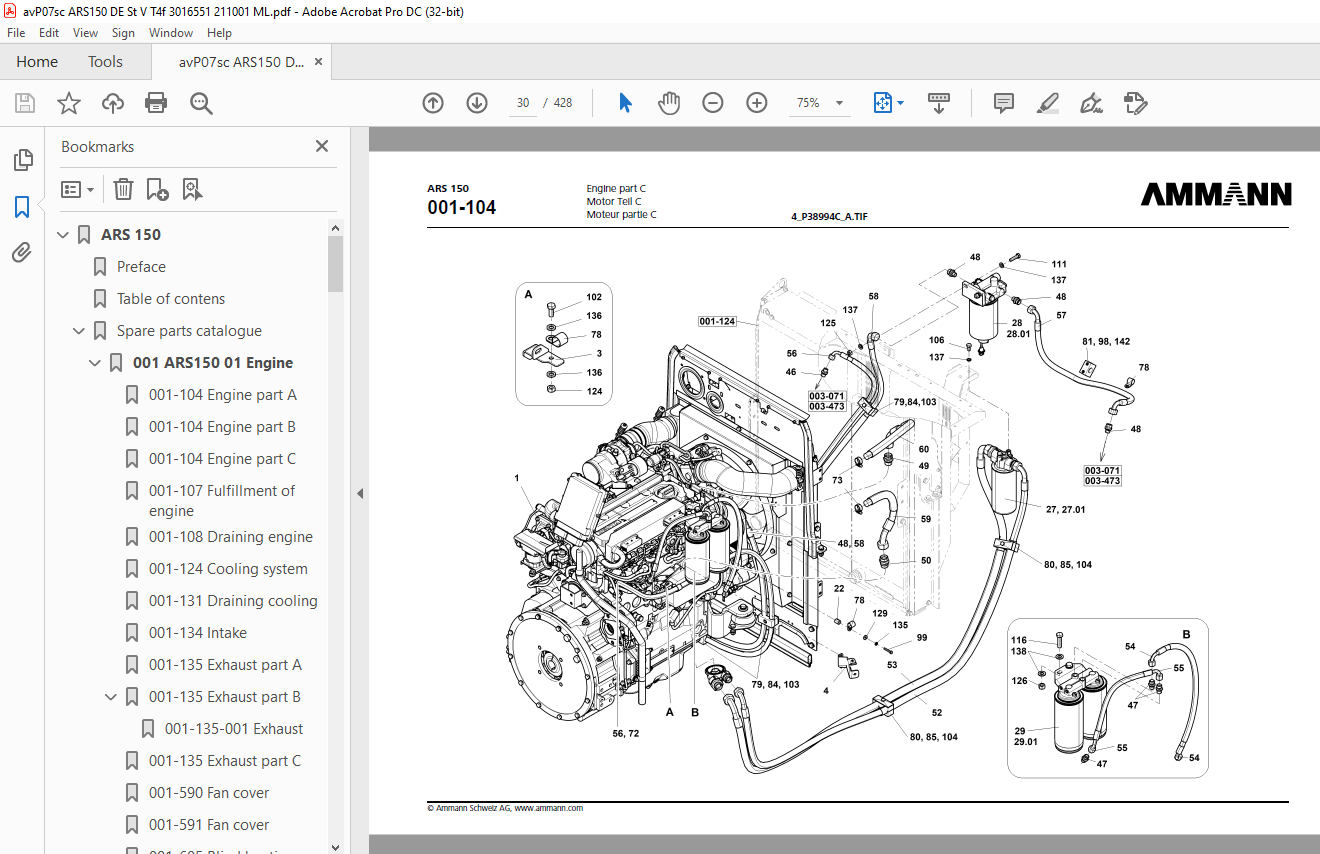Jump to 001-104 Engine part C
Image resolution: width=1320 pixels, height=854 pixels.
[x=223, y=459]
